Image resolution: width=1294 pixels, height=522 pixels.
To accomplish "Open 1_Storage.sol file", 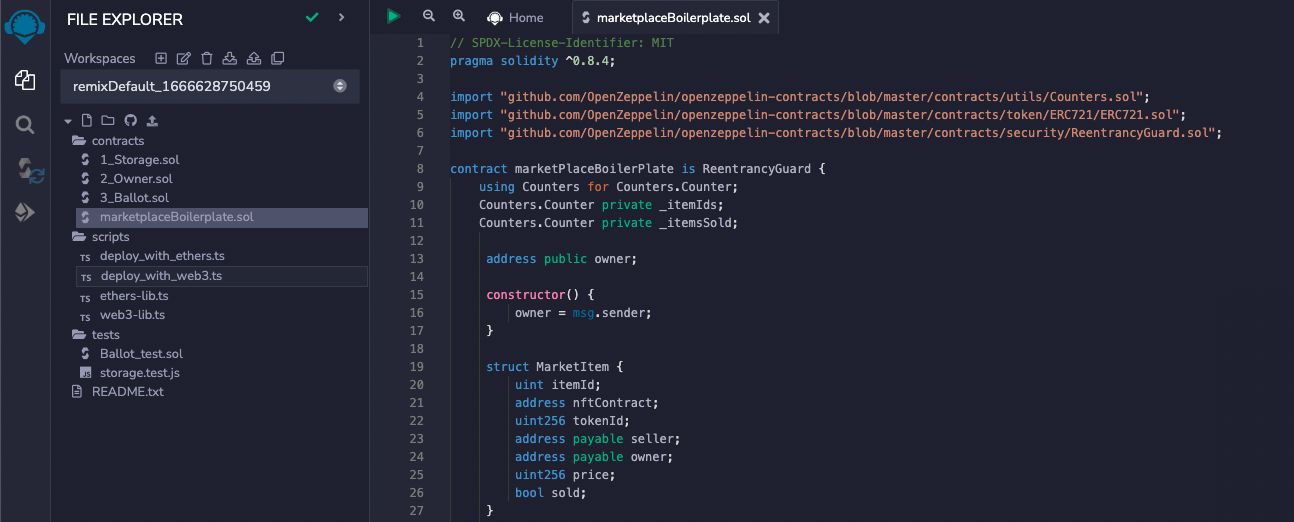I will [x=139, y=160].
